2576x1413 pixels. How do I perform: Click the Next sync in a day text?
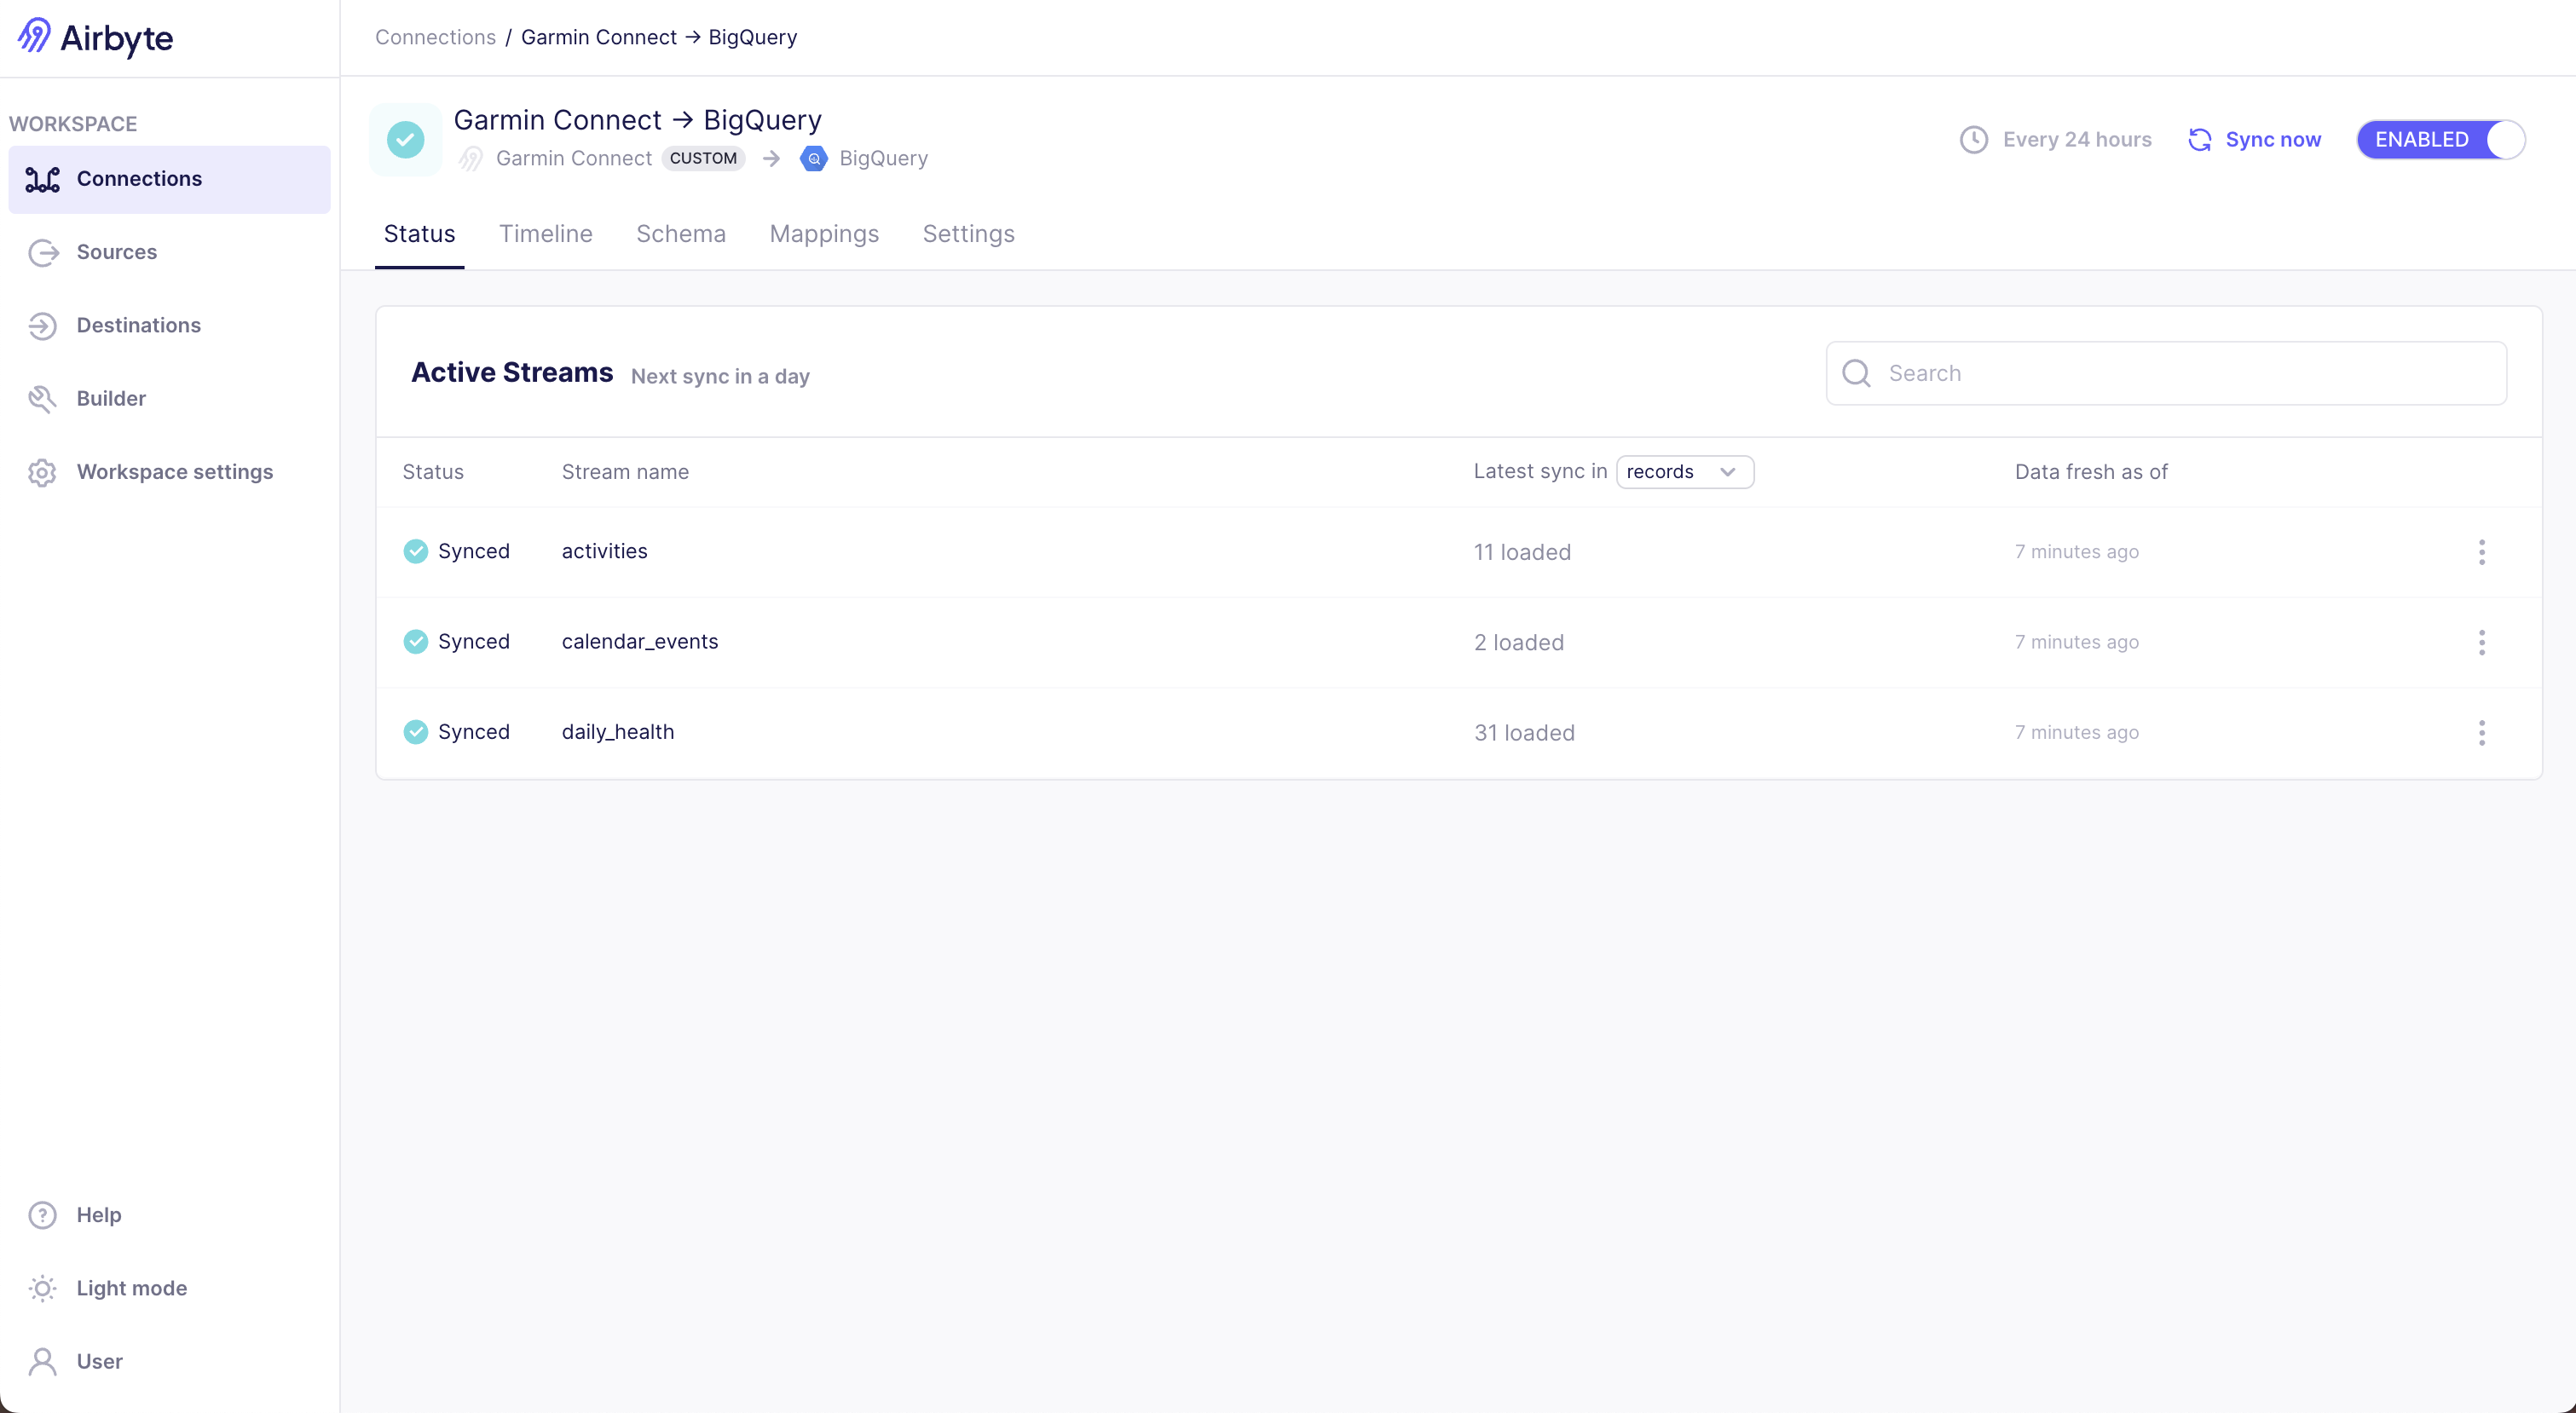(x=720, y=376)
